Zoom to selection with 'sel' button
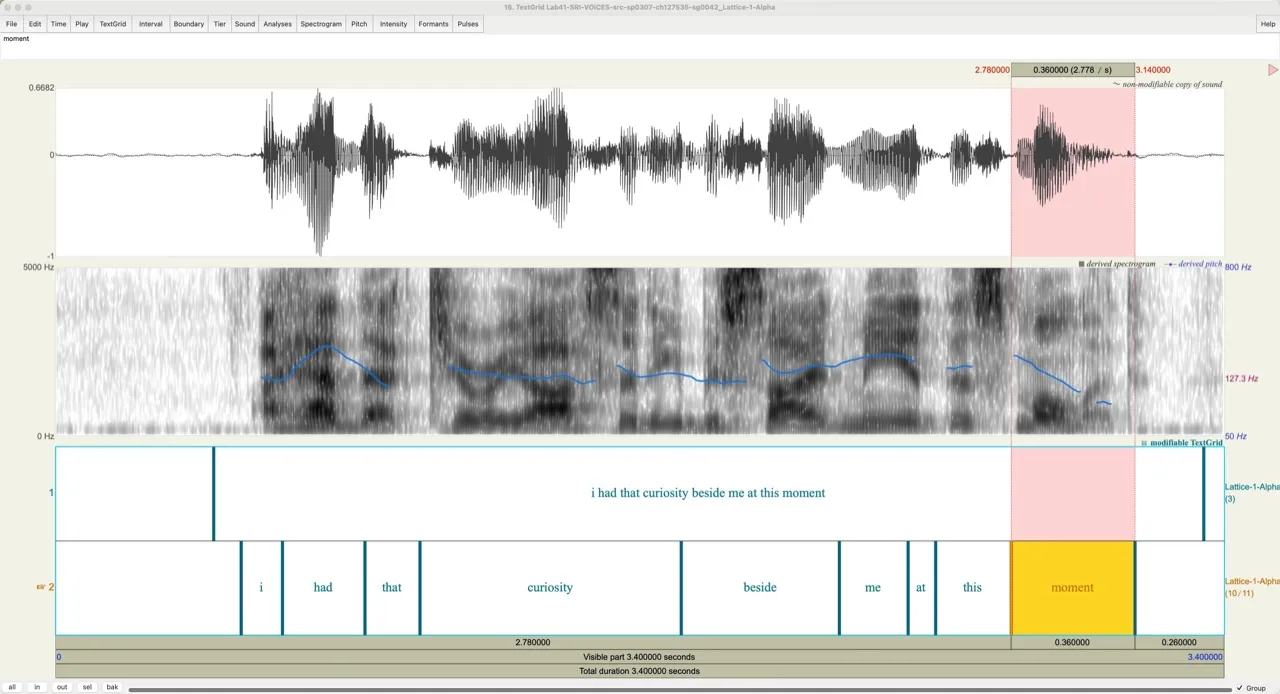 87,687
